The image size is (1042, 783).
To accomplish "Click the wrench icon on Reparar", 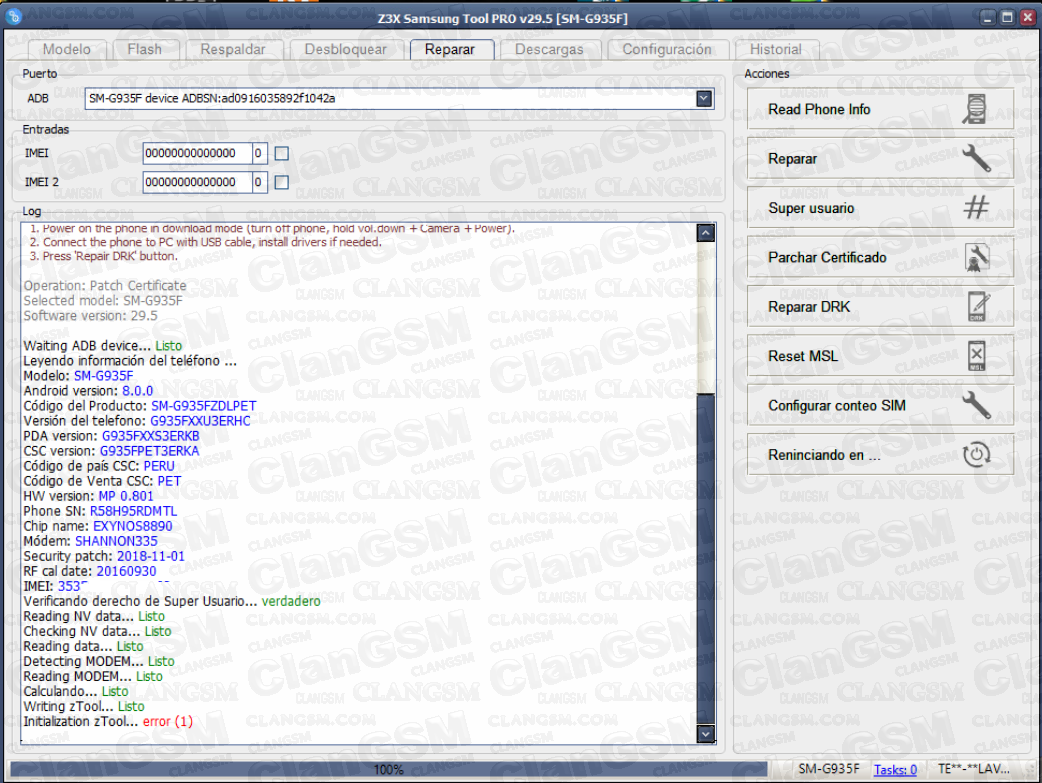I will pyautogui.click(x=976, y=158).
